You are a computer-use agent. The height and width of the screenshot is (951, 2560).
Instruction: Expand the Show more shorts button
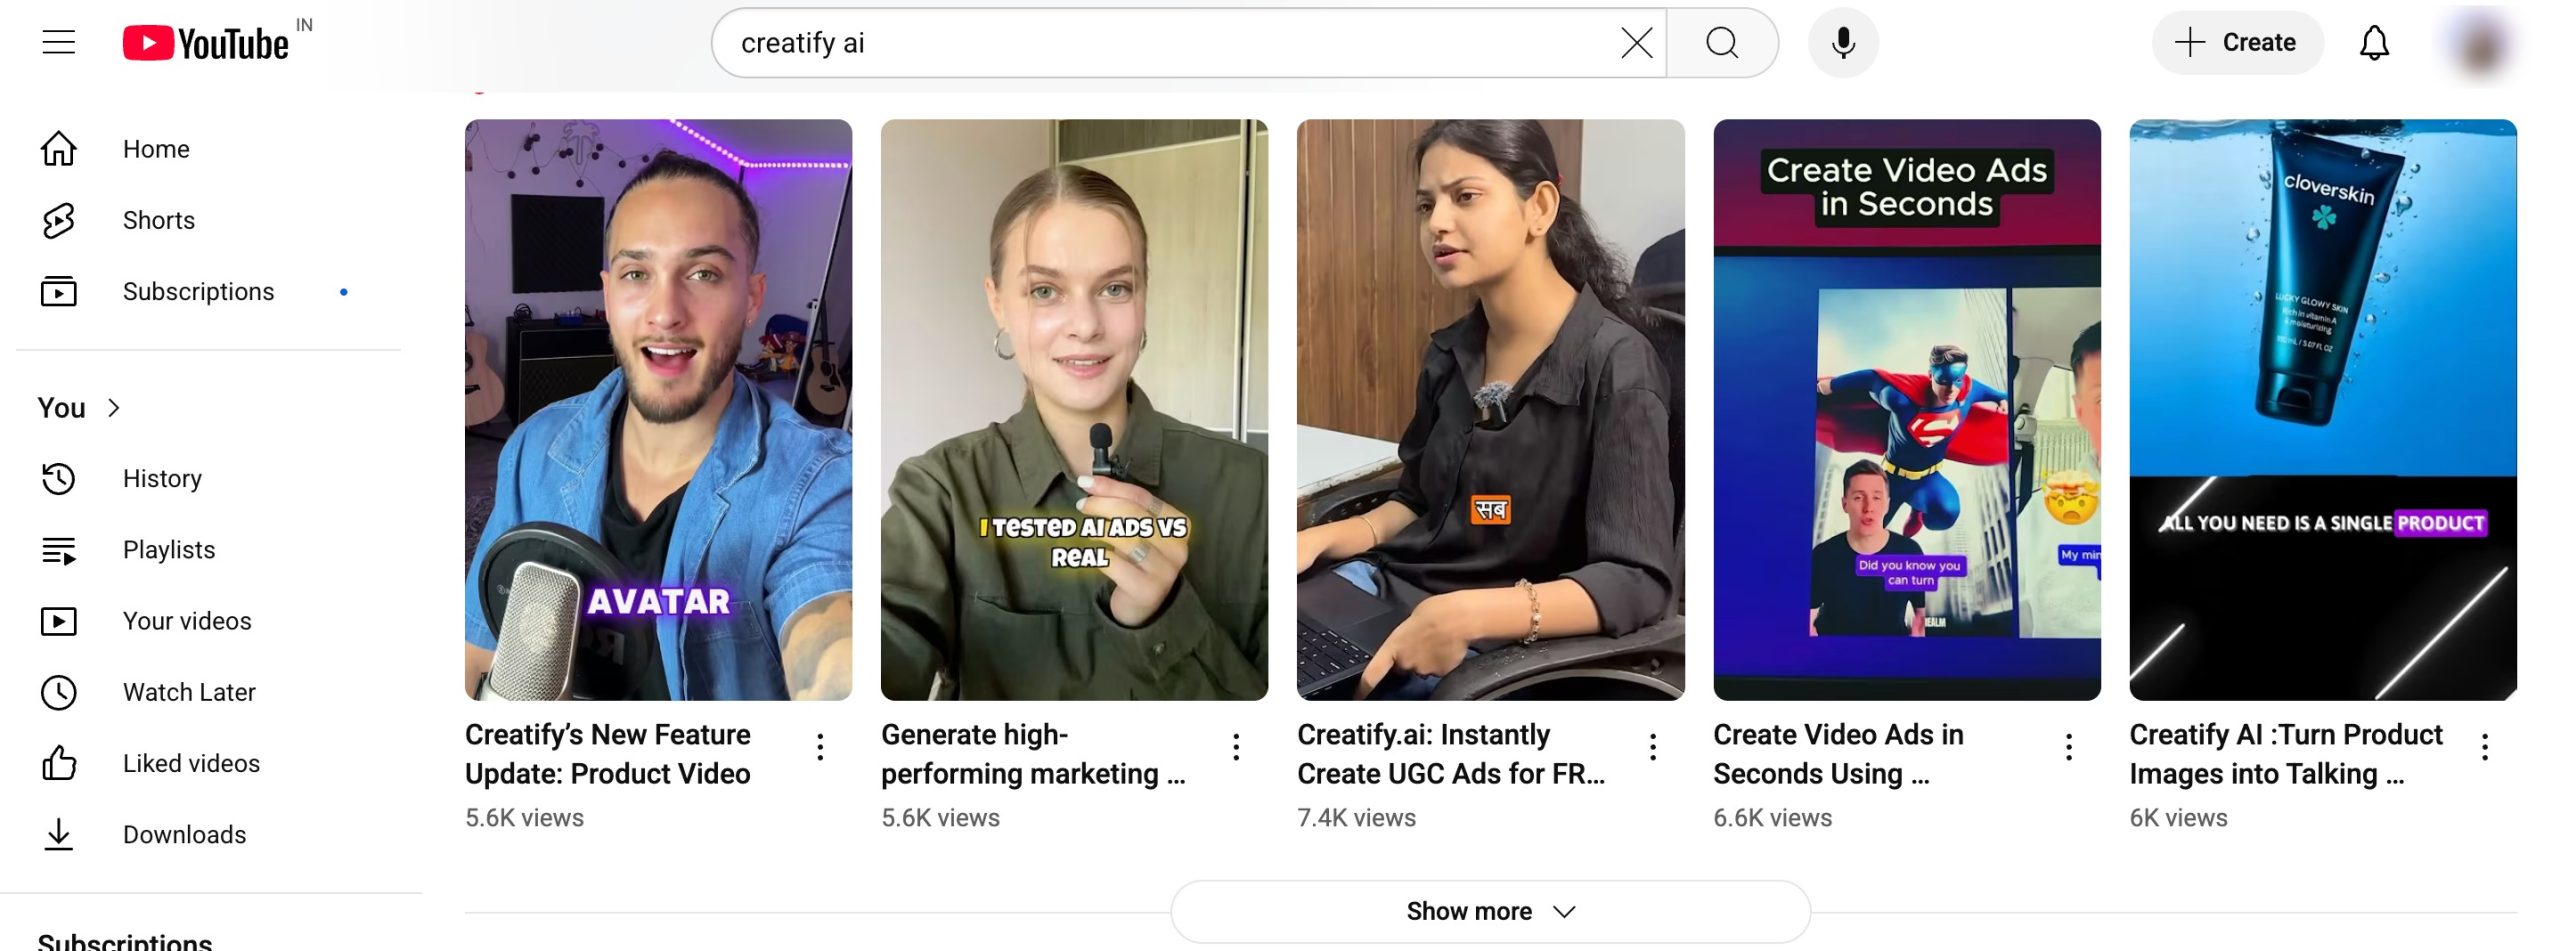tap(1490, 911)
